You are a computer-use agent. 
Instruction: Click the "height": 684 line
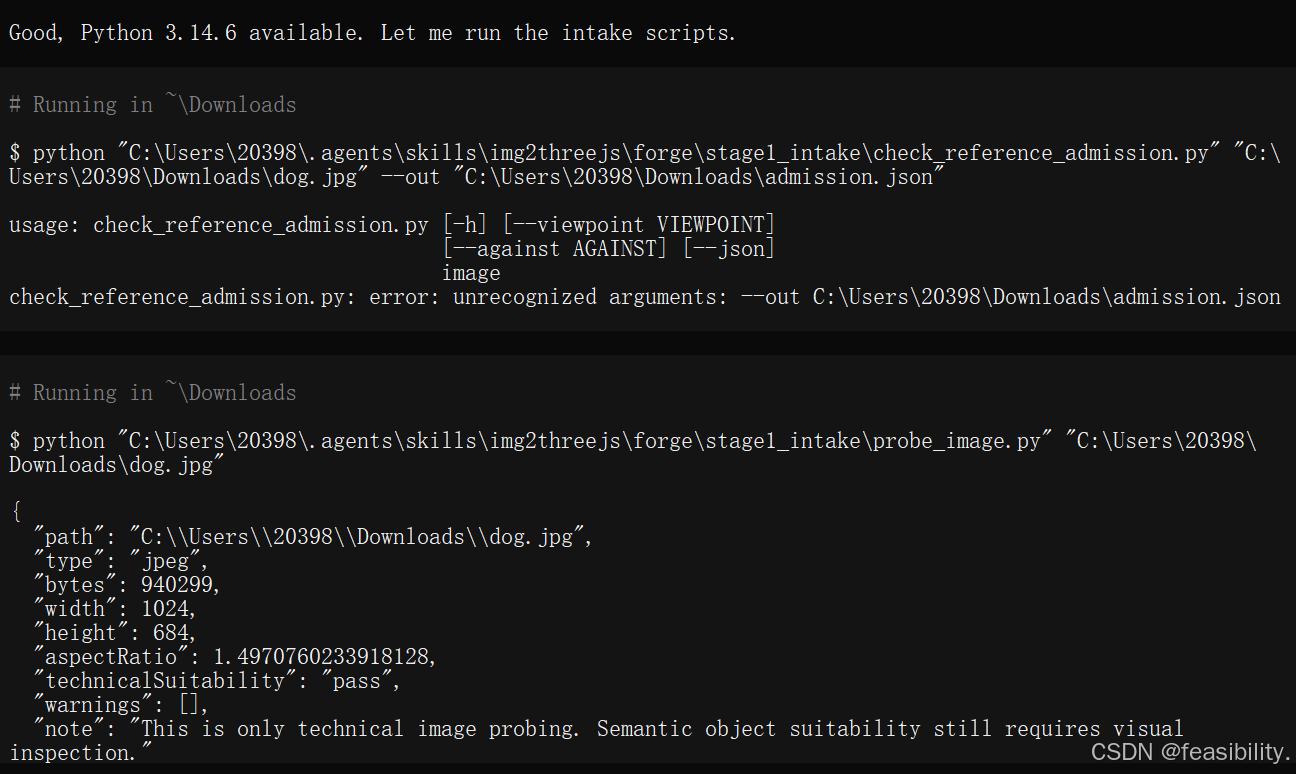click(114, 633)
